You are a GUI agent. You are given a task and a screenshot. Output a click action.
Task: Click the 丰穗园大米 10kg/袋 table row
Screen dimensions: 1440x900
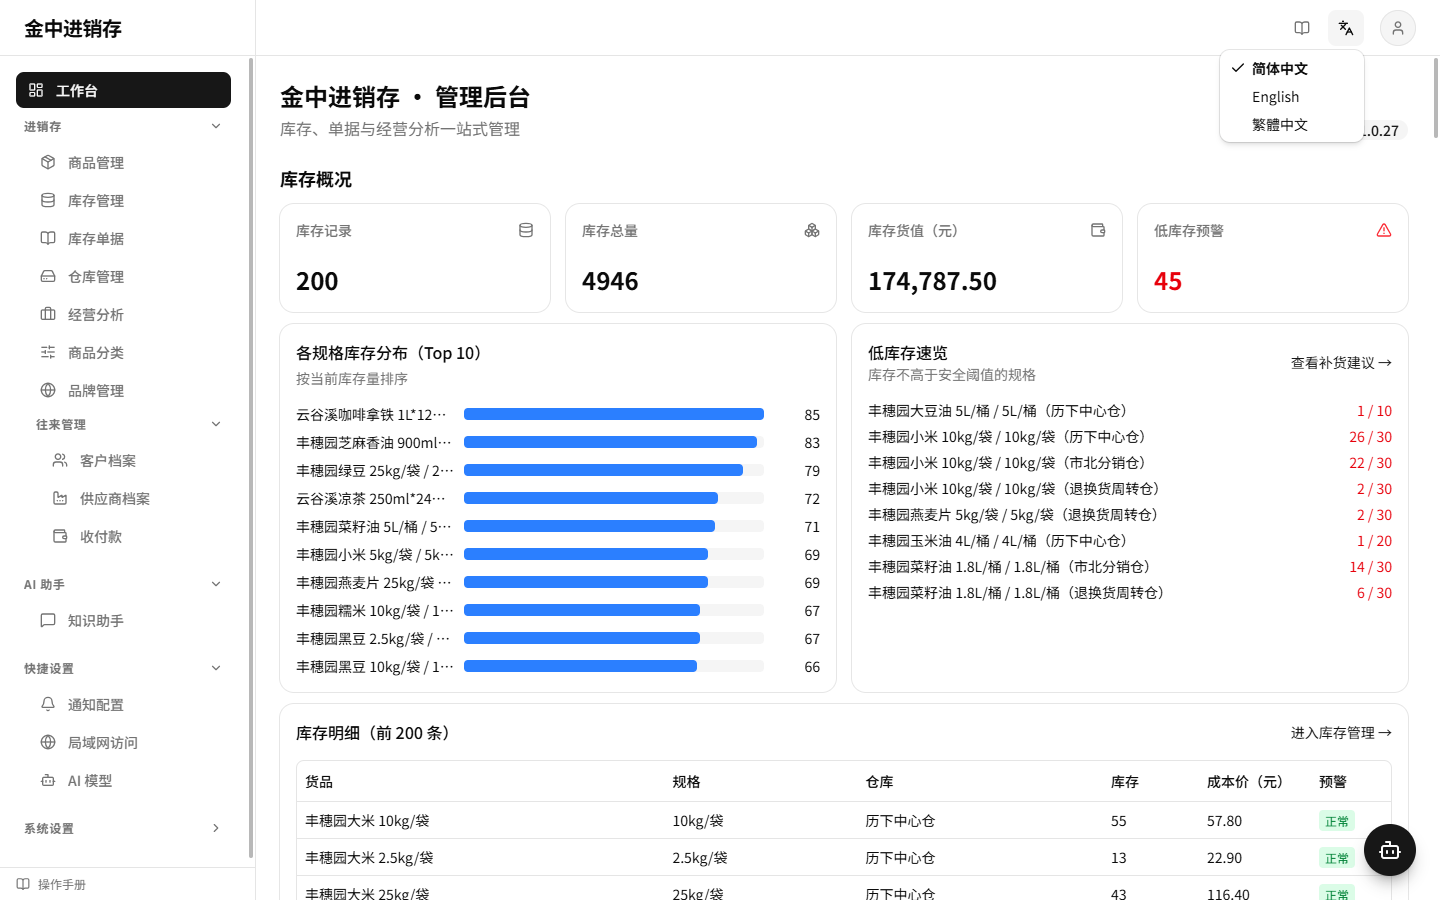844,820
